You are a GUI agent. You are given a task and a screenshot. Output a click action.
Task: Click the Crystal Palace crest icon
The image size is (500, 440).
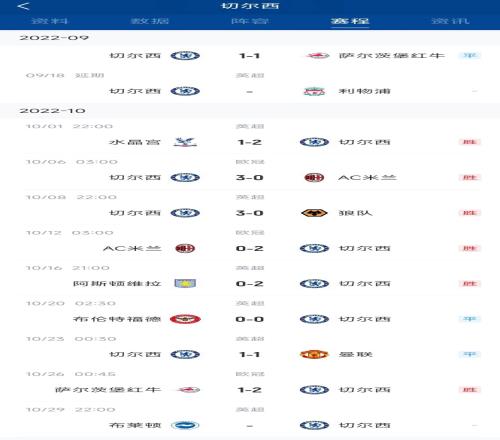point(185,142)
